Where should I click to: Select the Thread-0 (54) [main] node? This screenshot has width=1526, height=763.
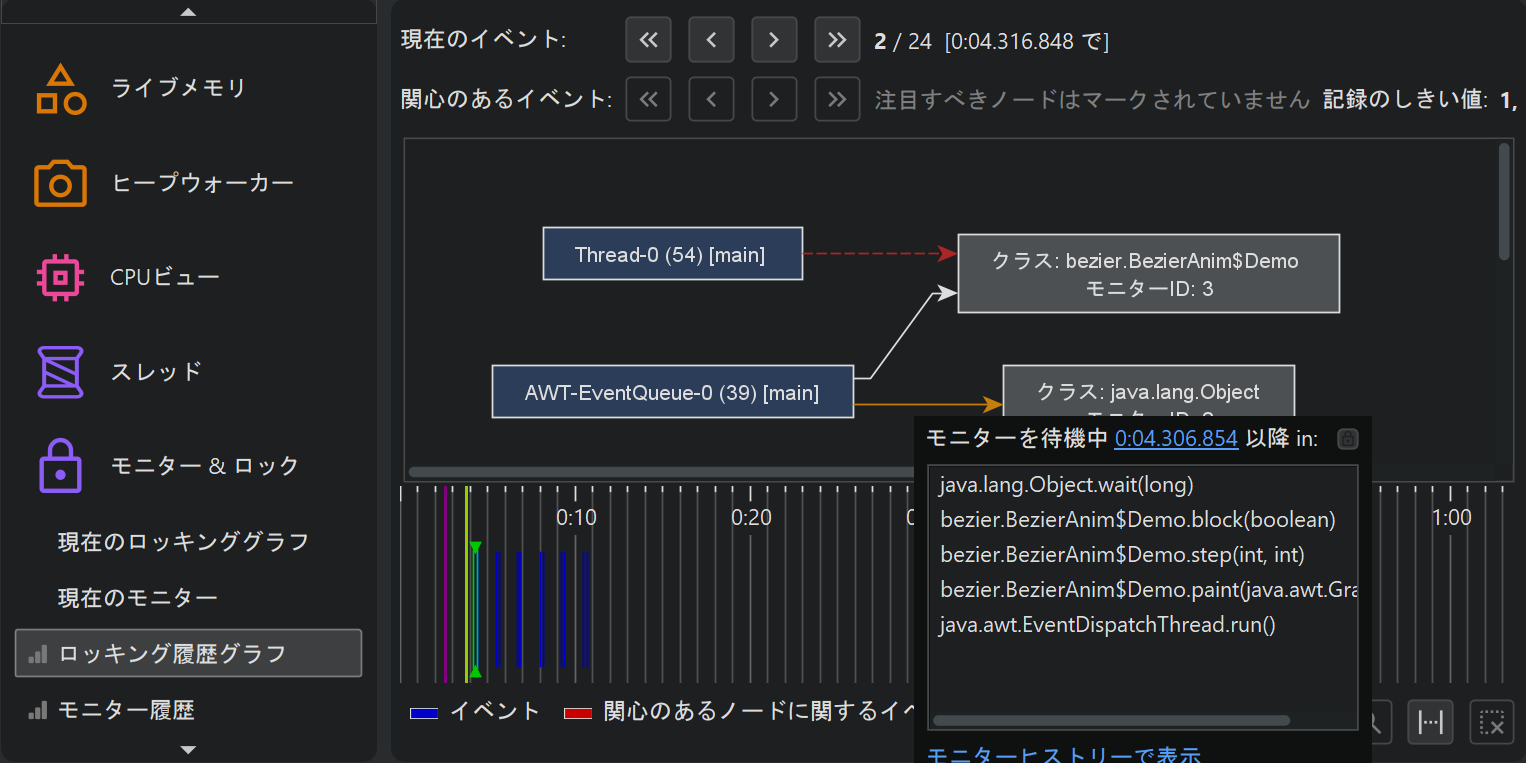pyautogui.click(x=672, y=254)
